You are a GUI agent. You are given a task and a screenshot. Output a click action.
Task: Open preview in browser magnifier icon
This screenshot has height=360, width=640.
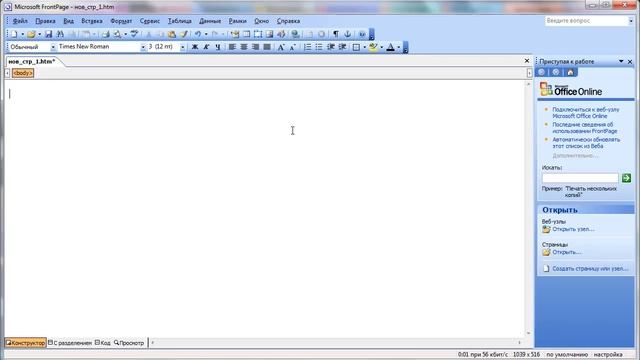118,34
